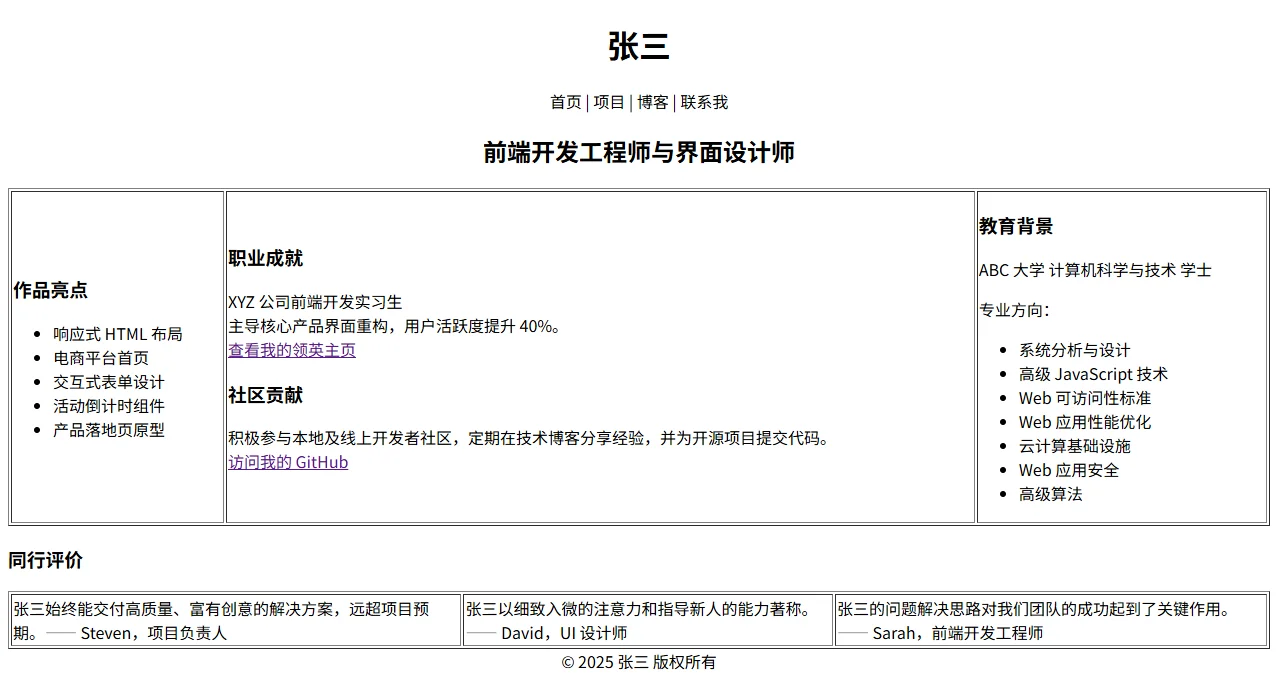The height and width of the screenshot is (695, 1278).
Task: Click the 活动倒计时组件 list item
Action: [109, 406]
